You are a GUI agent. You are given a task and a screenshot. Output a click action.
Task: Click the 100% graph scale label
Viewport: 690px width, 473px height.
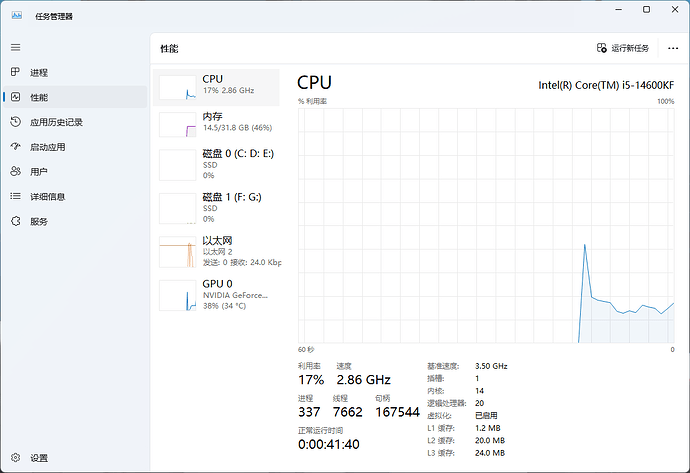click(665, 102)
